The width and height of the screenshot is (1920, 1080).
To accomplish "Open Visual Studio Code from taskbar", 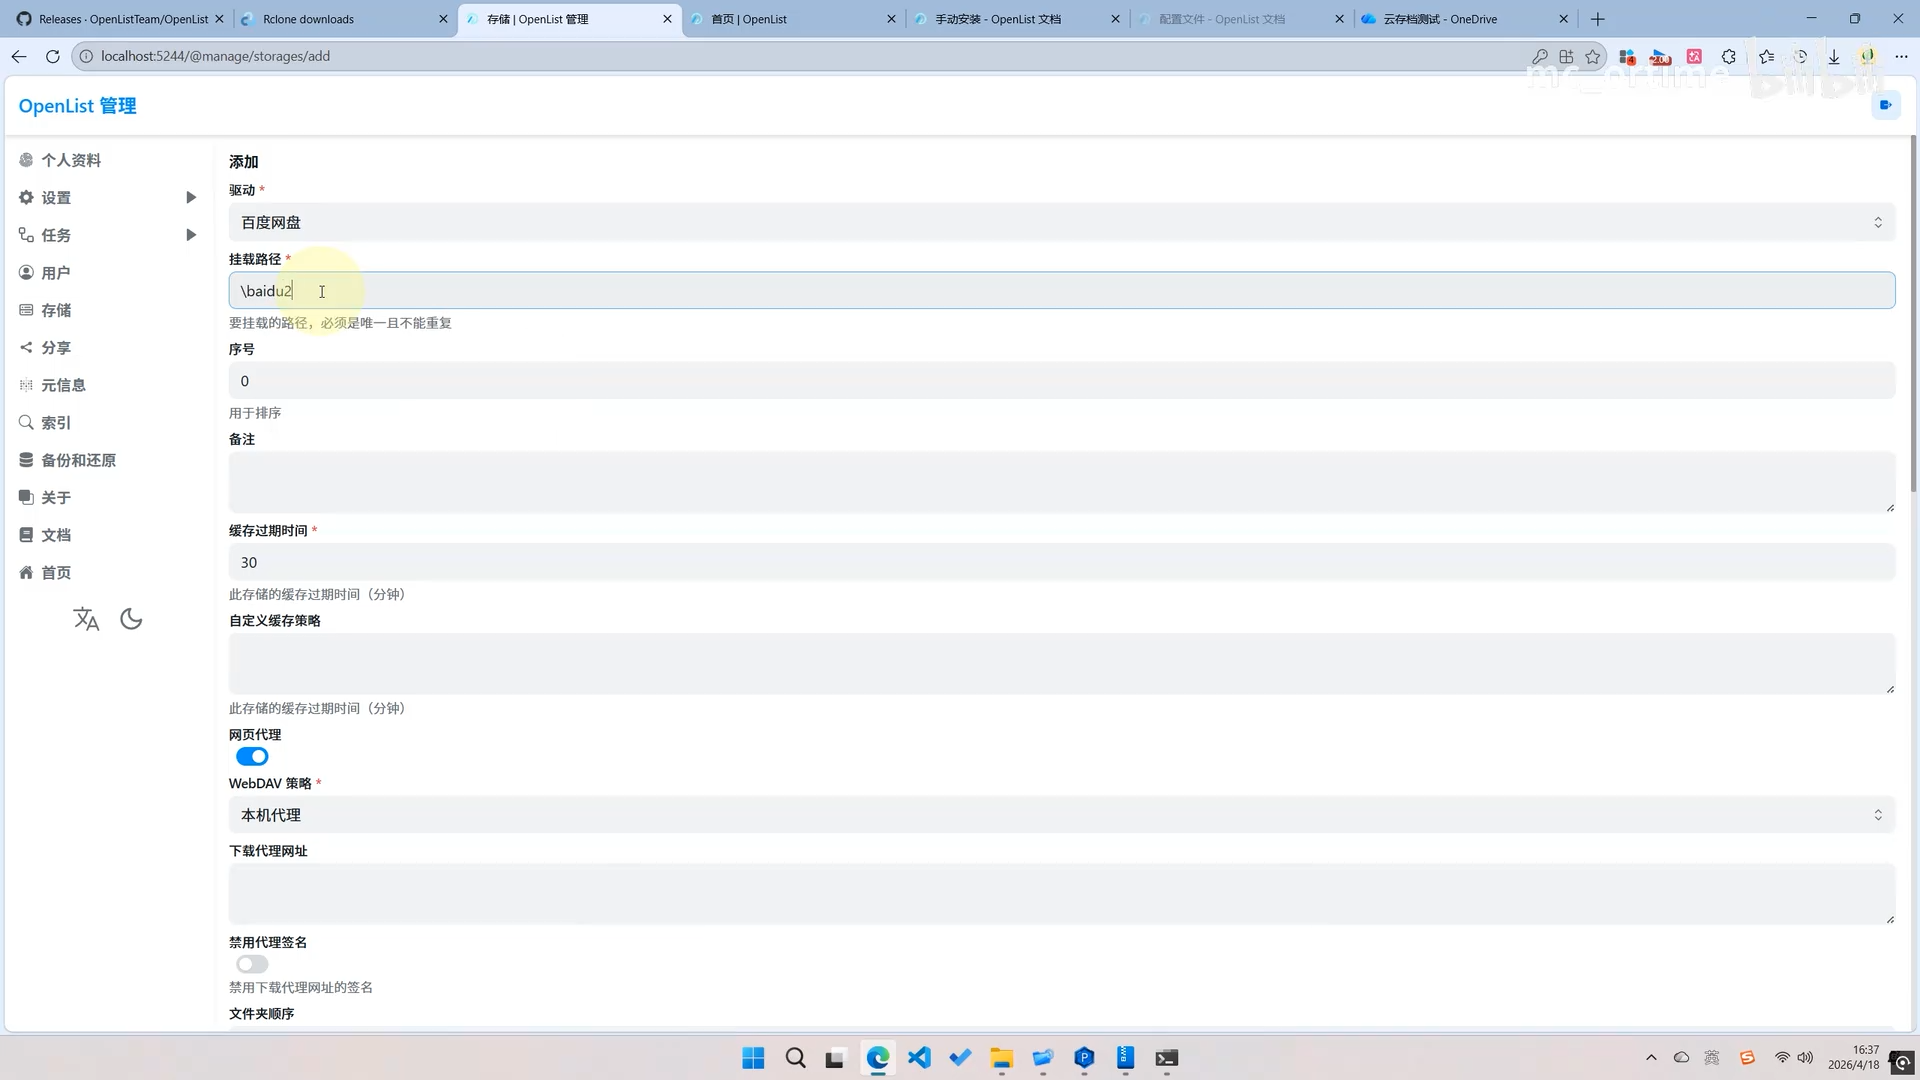I will point(919,1058).
